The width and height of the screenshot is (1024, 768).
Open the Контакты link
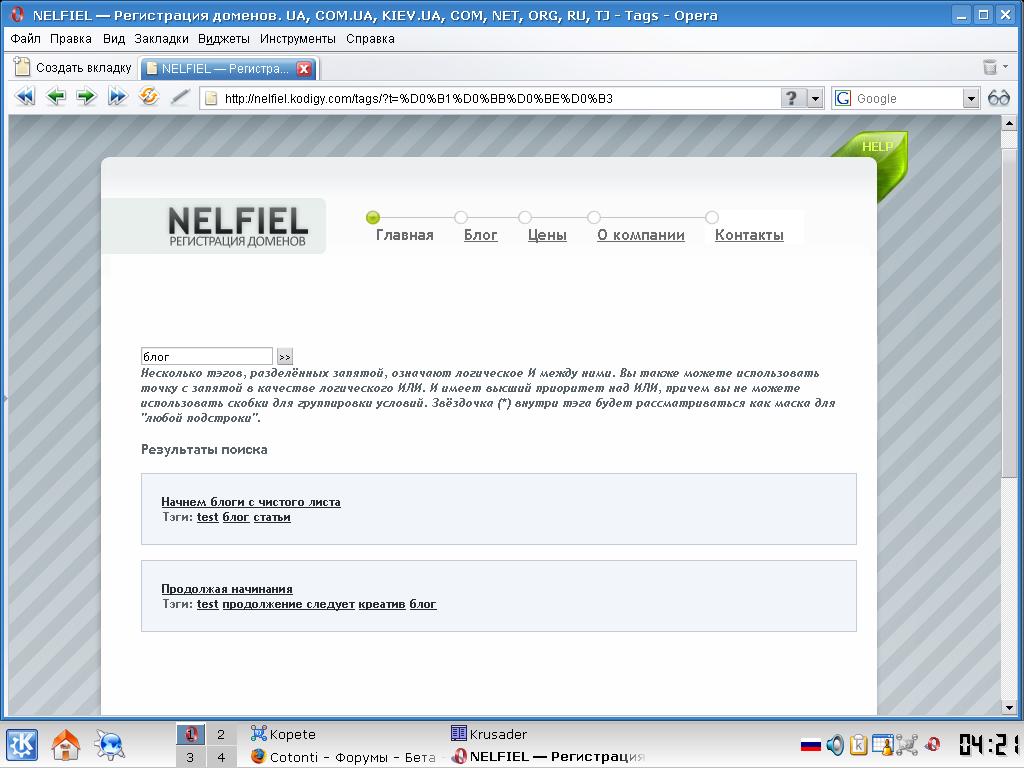point(749,235)
